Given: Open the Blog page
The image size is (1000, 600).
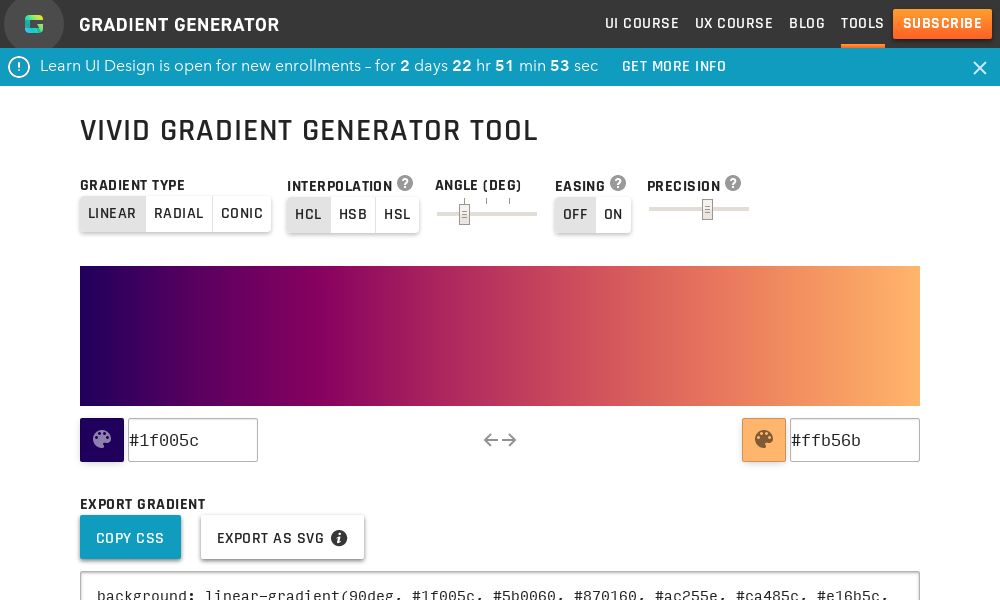Looking at the screenshot, I should (807, 23).
